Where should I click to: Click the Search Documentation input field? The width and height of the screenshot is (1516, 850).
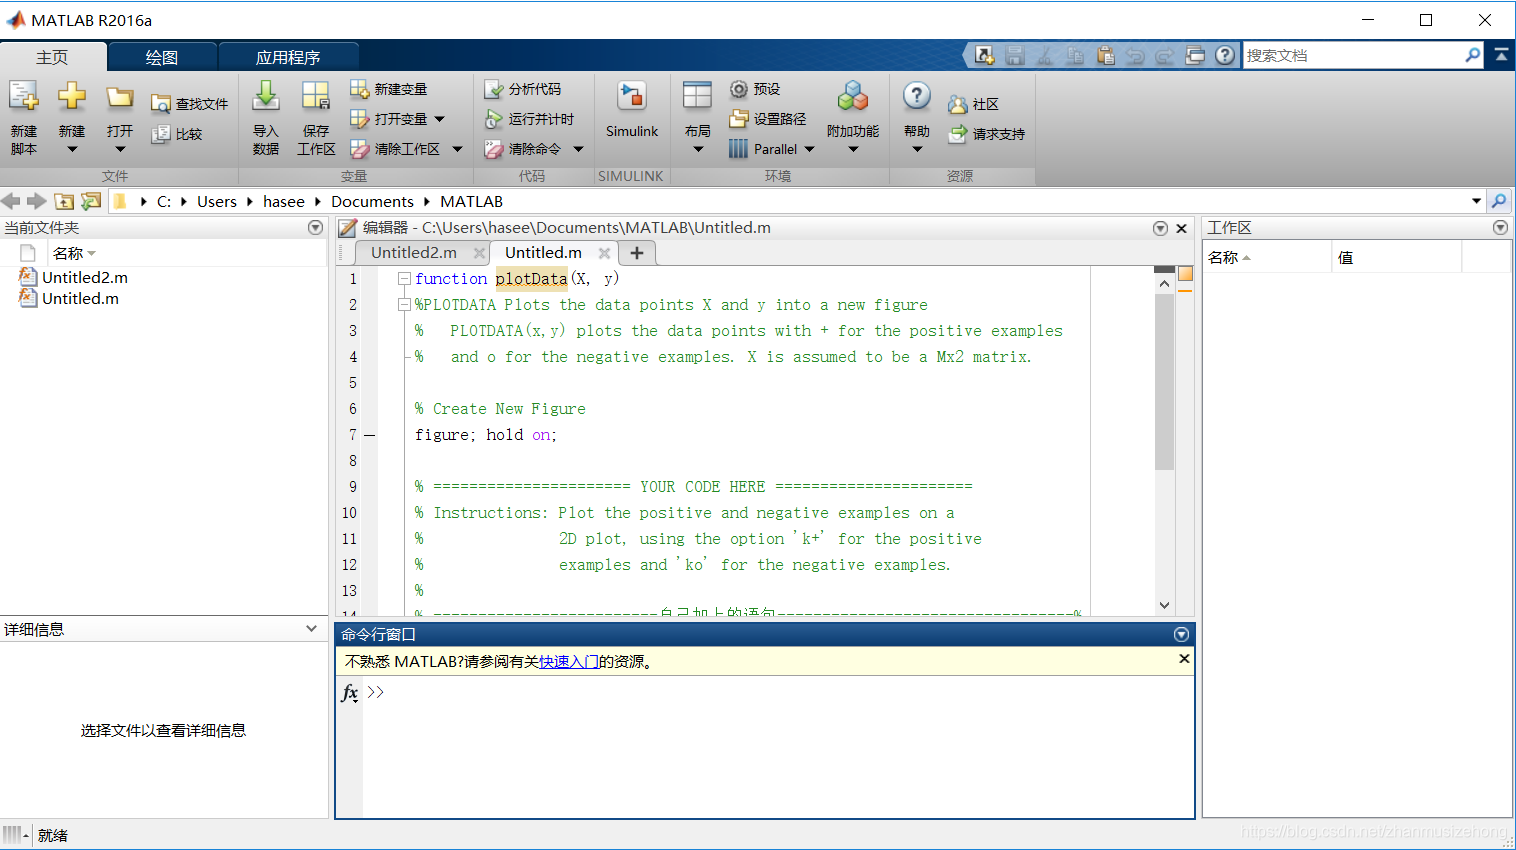pos(1352,55)
